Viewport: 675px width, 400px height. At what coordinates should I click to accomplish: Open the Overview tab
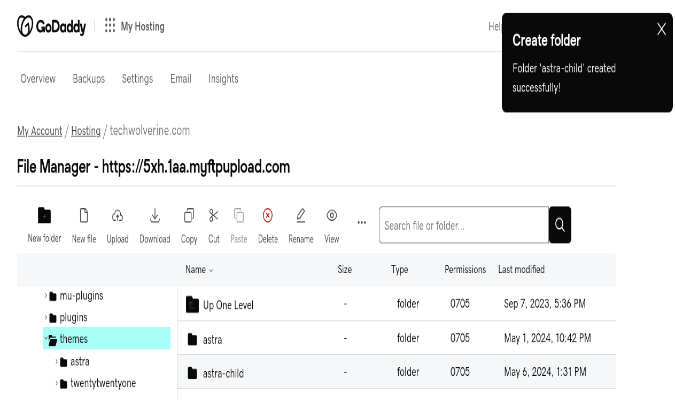coord(38,79)
